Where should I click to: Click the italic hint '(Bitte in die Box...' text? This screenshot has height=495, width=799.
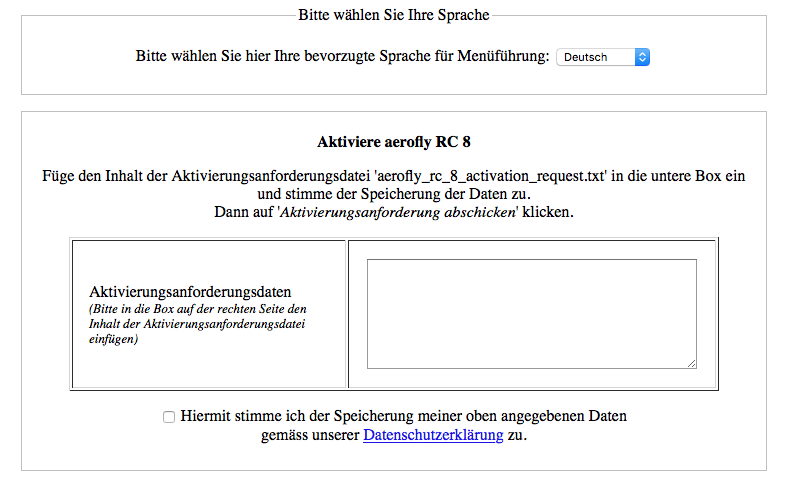[x=198, y=324]
